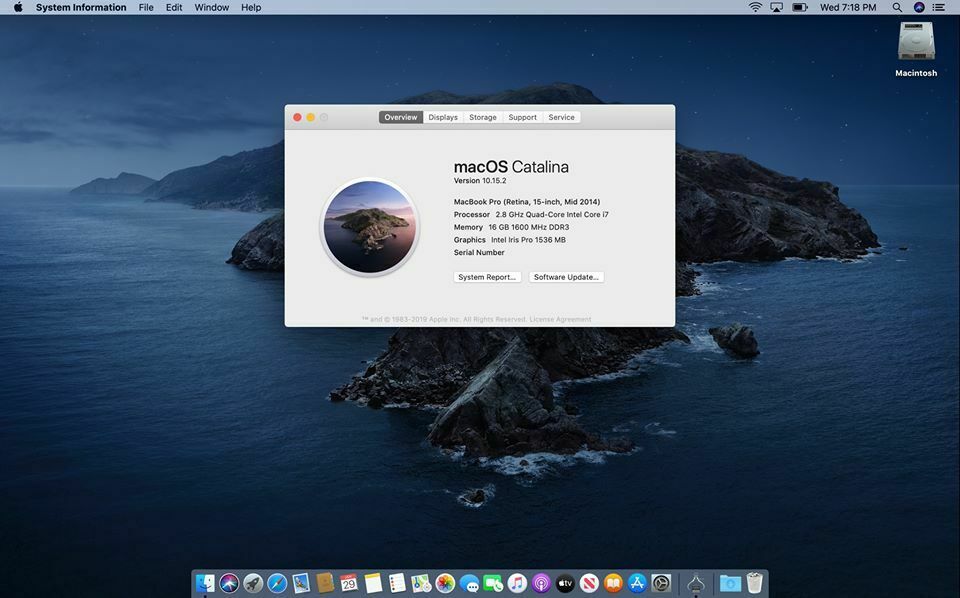Open System Information app menu

pos(81,7)
